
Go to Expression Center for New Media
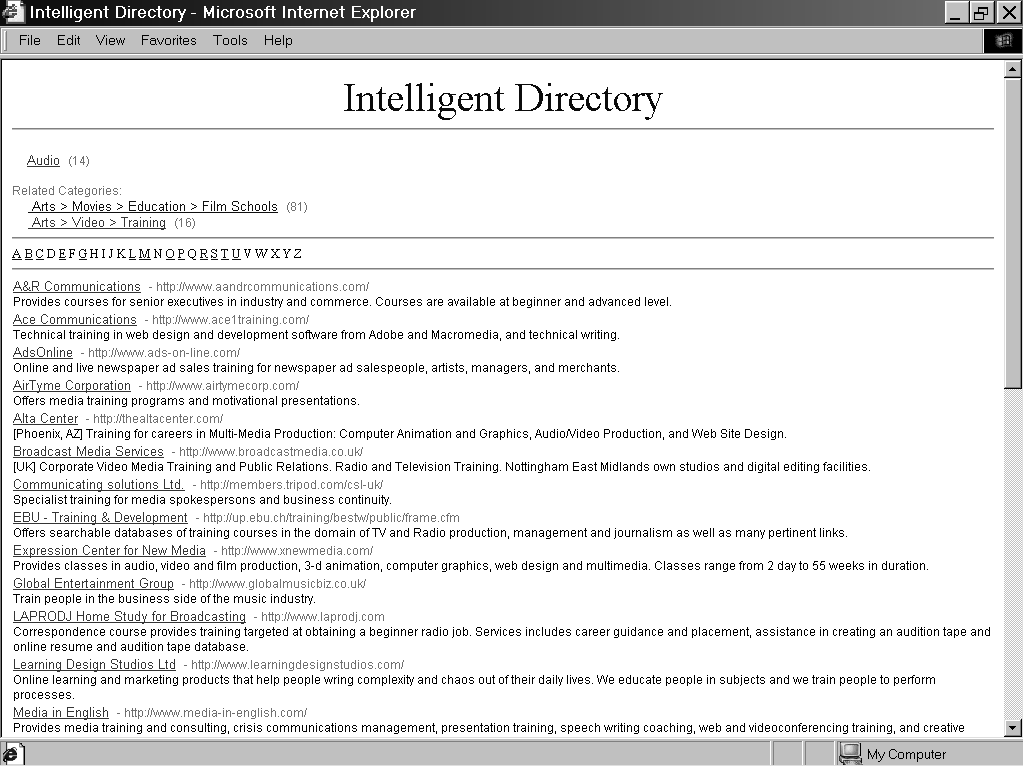(x=109, y=551)
